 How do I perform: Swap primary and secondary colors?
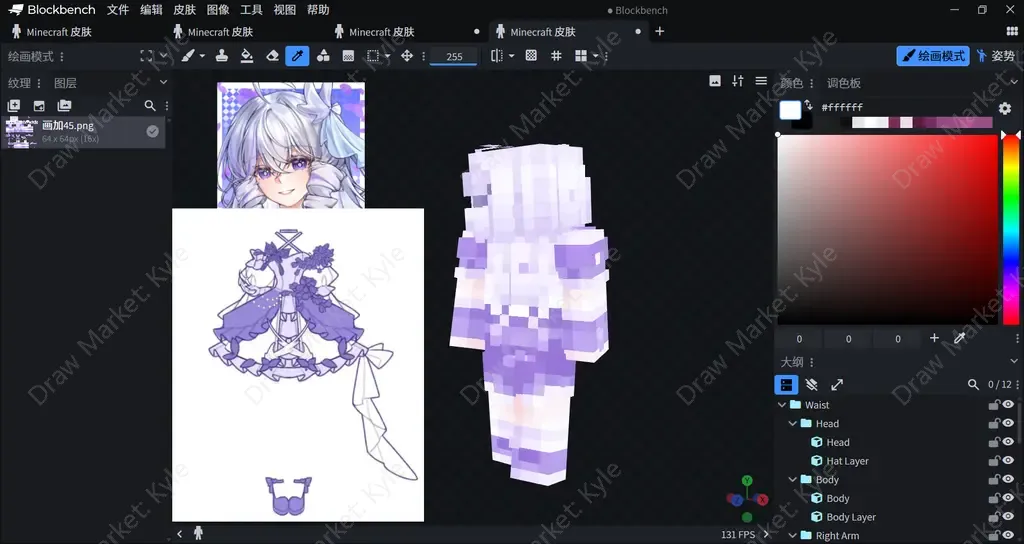click(x=808, y=105)
